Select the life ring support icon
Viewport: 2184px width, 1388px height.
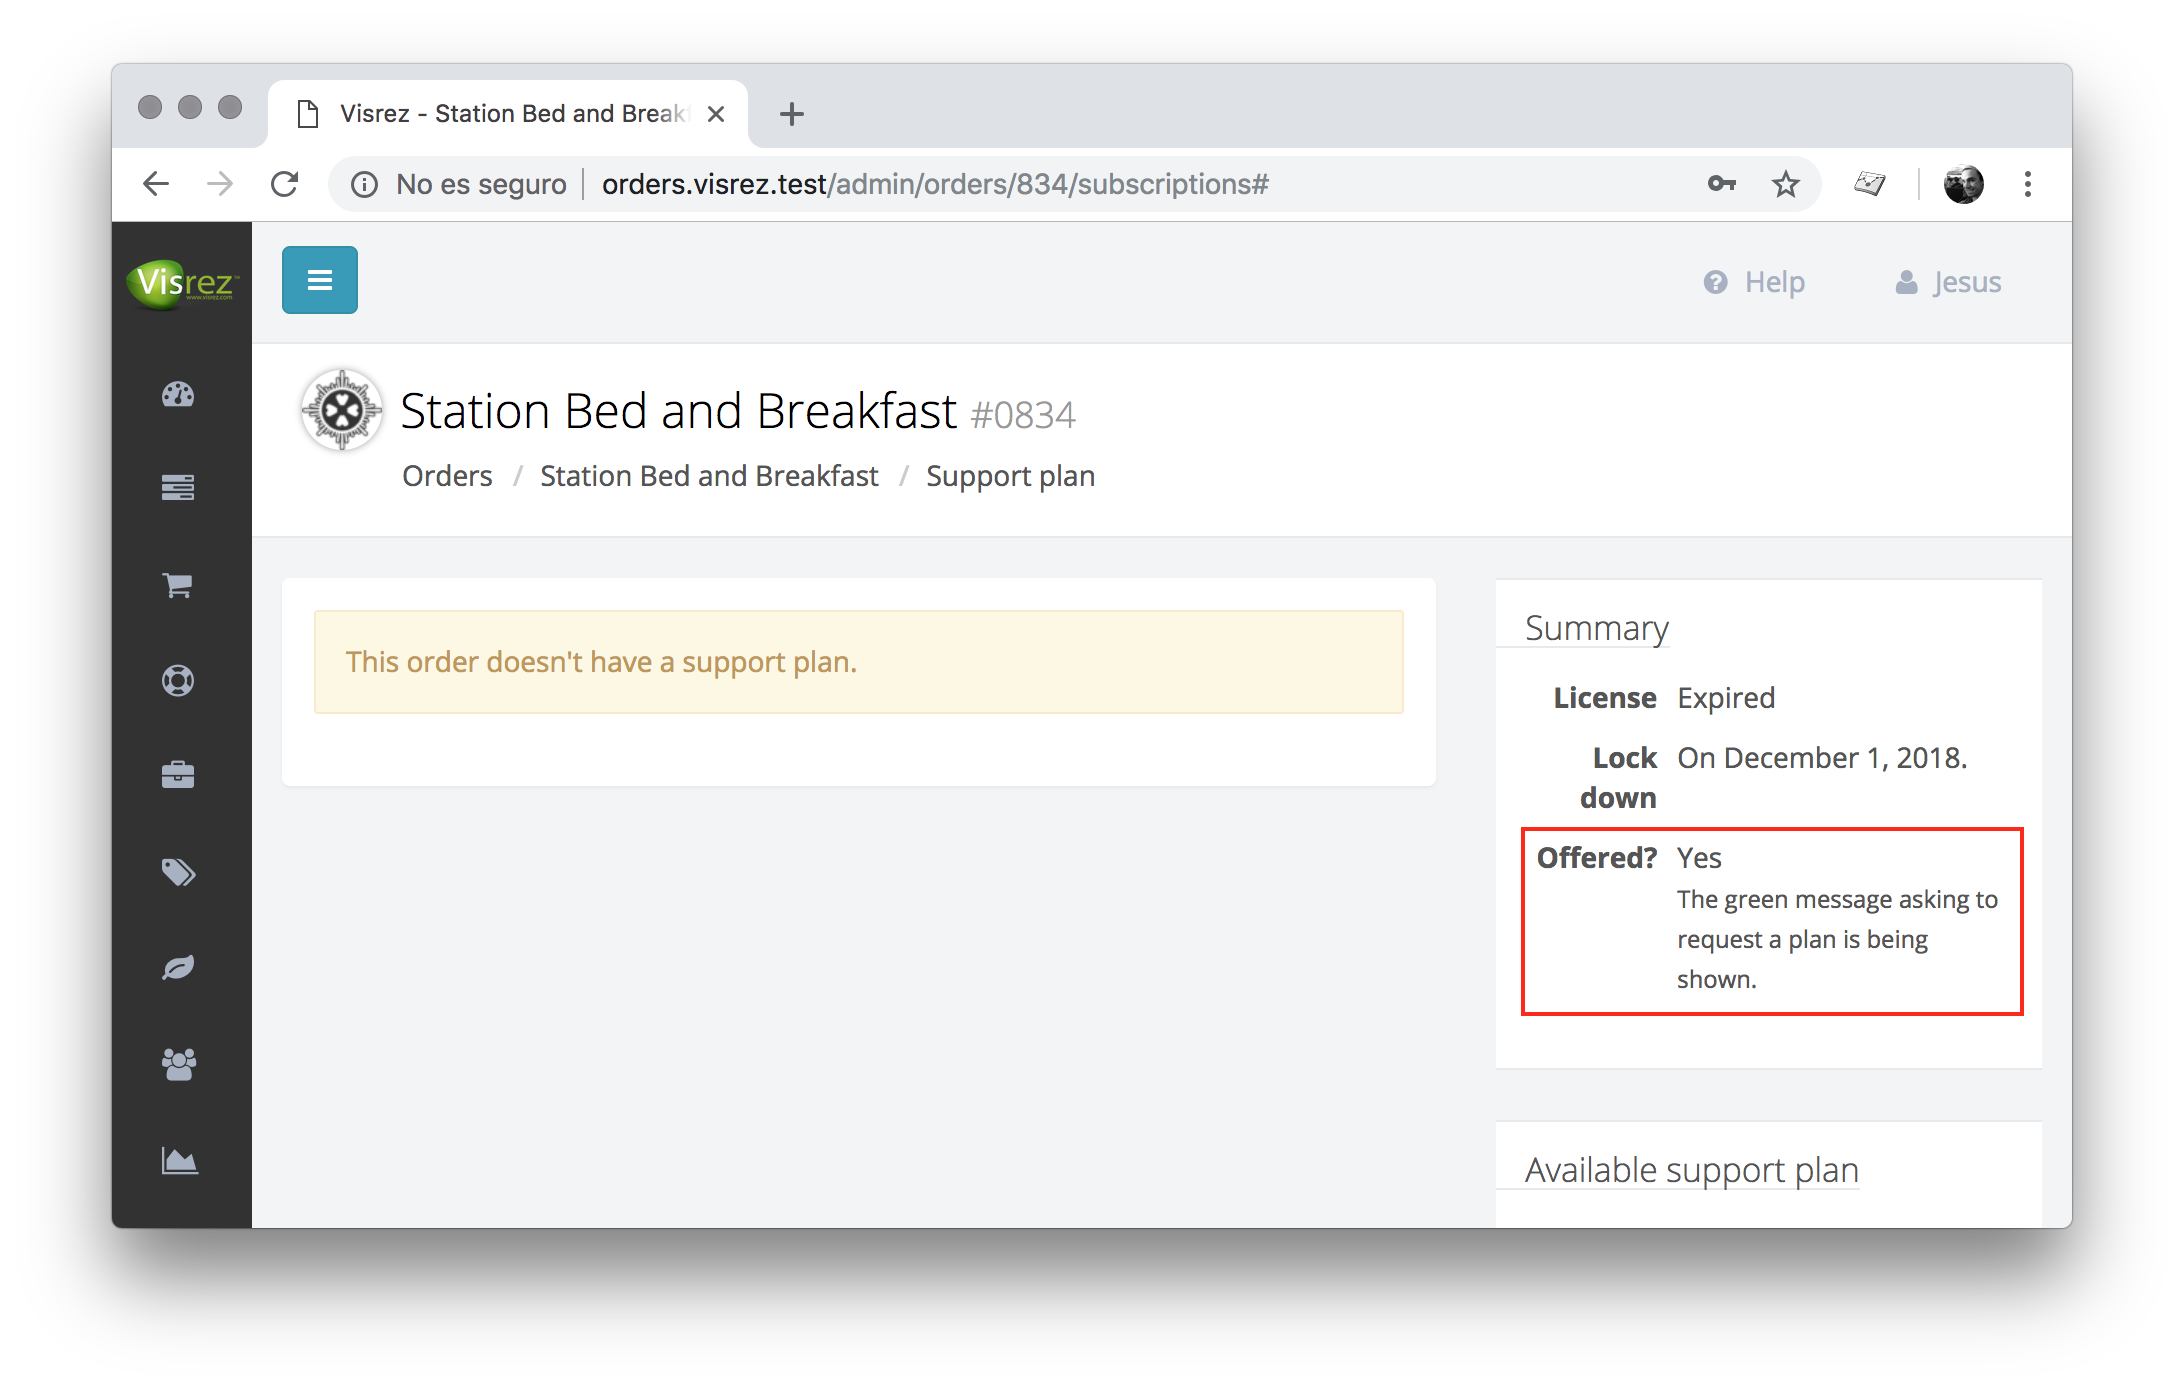pos(178,680)
